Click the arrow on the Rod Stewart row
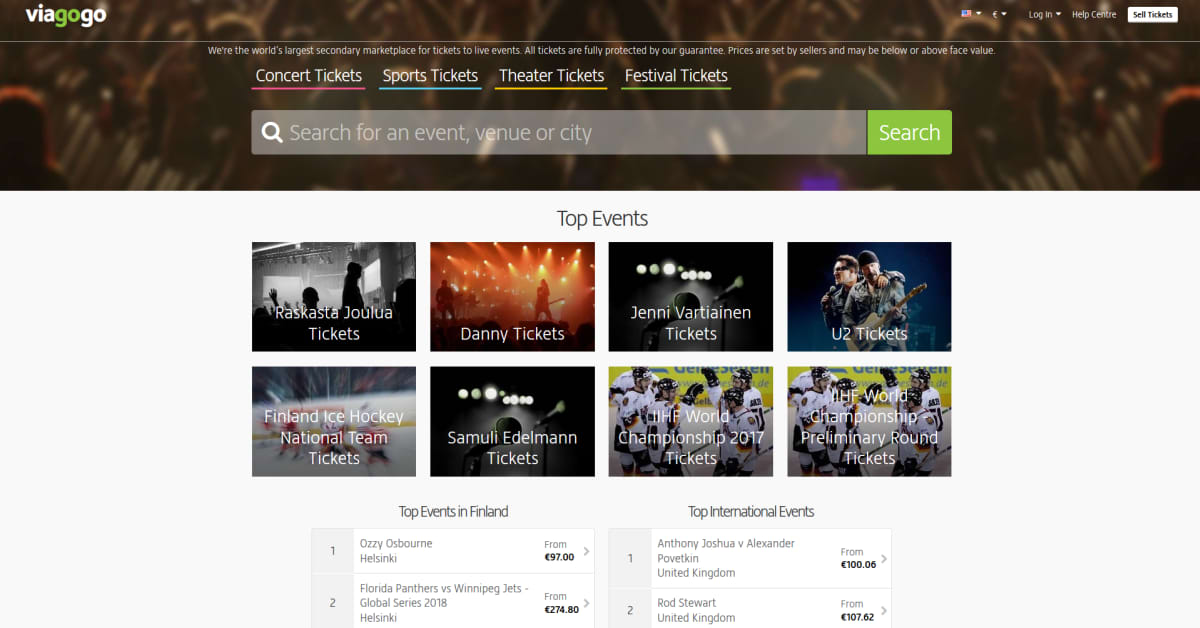1200x628 pixels. pos(884,610)
